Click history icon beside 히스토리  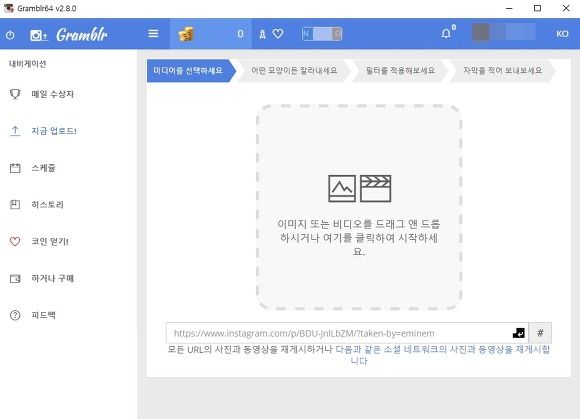pyautogui.click(x=15, y=205)
